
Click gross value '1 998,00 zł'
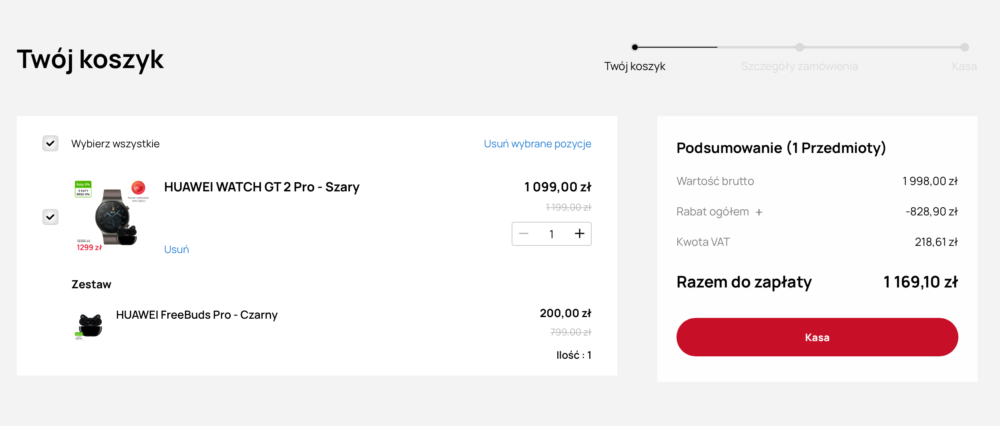coord(930,181)
